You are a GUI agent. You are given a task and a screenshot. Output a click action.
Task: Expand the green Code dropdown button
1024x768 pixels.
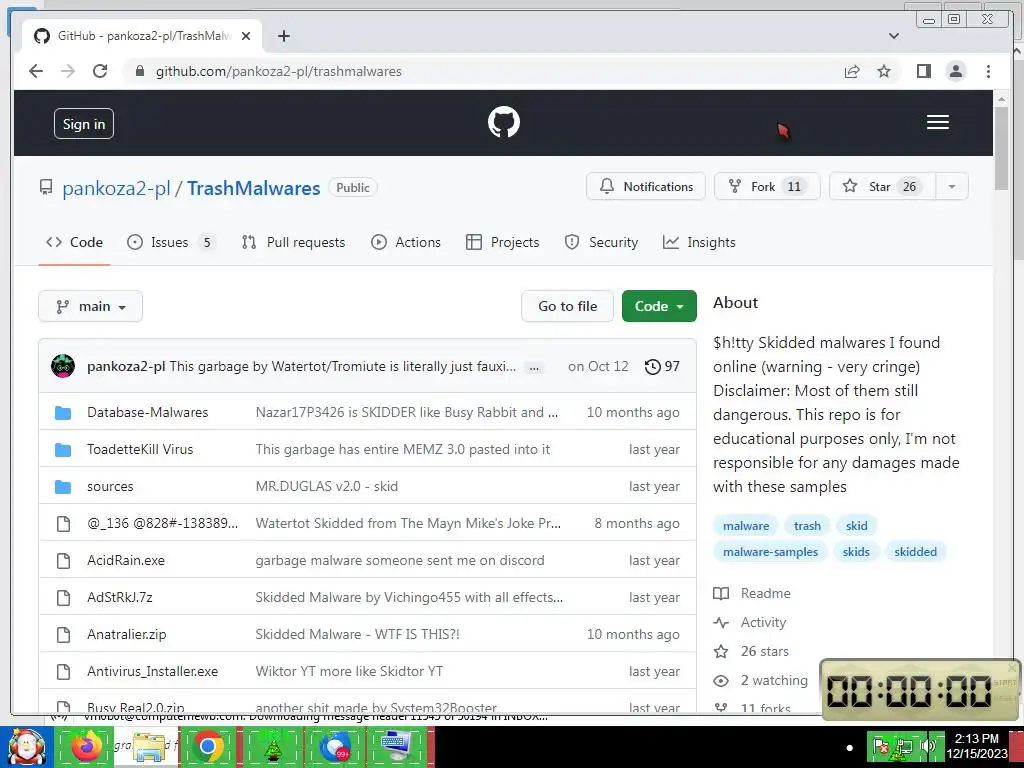click(x=659, y=306)
